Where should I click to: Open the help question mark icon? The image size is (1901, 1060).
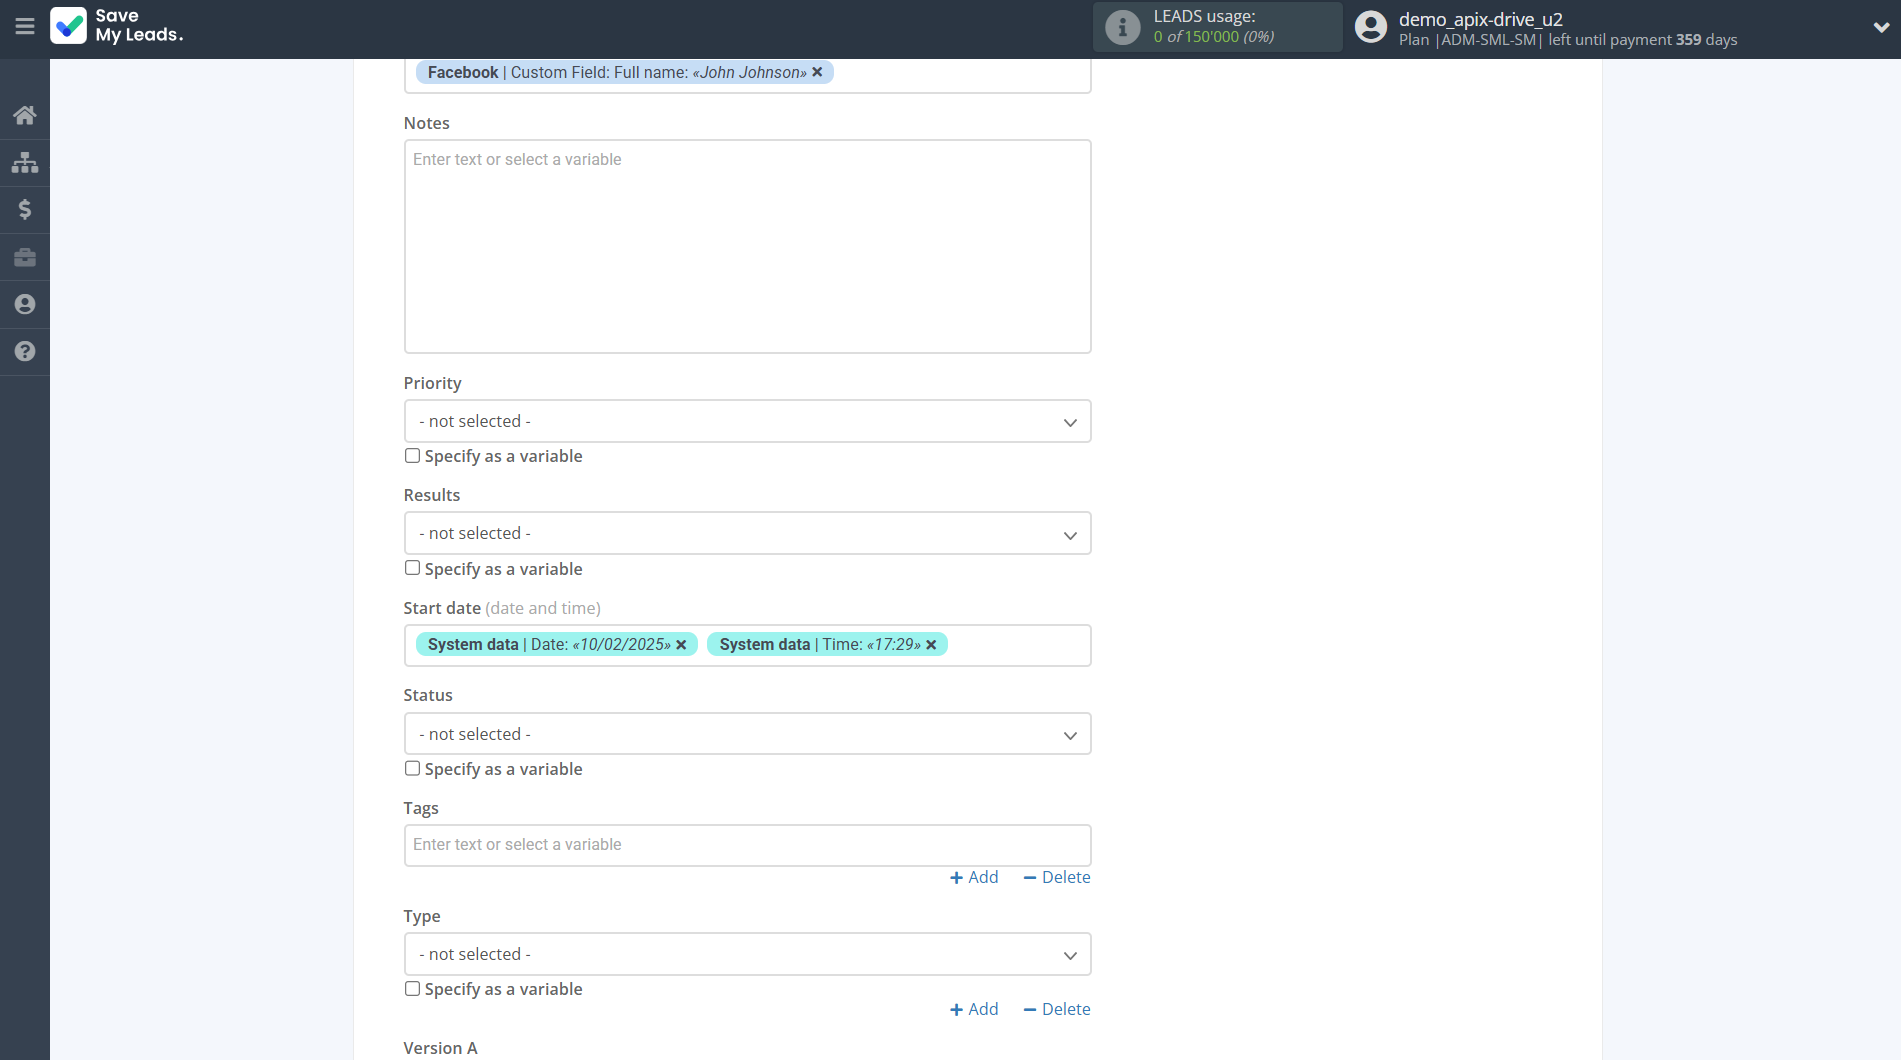pyautogui.click(x=25, y=351)
